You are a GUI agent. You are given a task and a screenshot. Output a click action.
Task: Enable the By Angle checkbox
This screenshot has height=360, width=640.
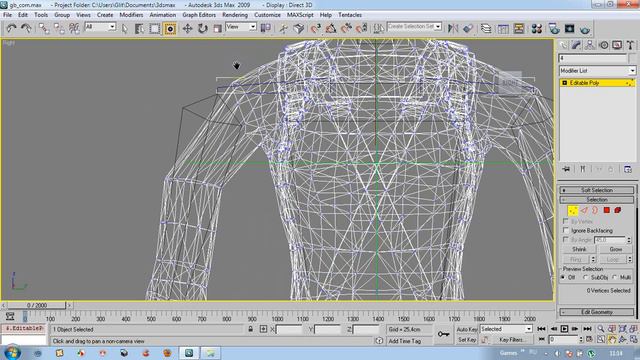(x=566, y=240)
